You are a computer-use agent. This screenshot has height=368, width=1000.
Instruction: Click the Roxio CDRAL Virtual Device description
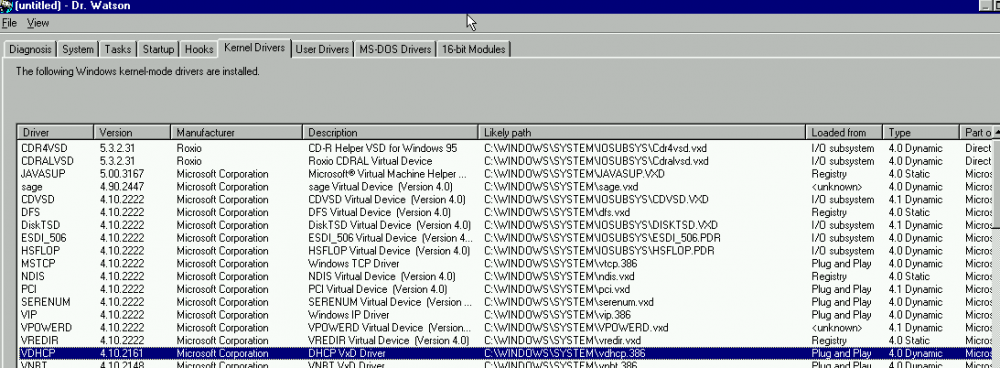point(370,161)
